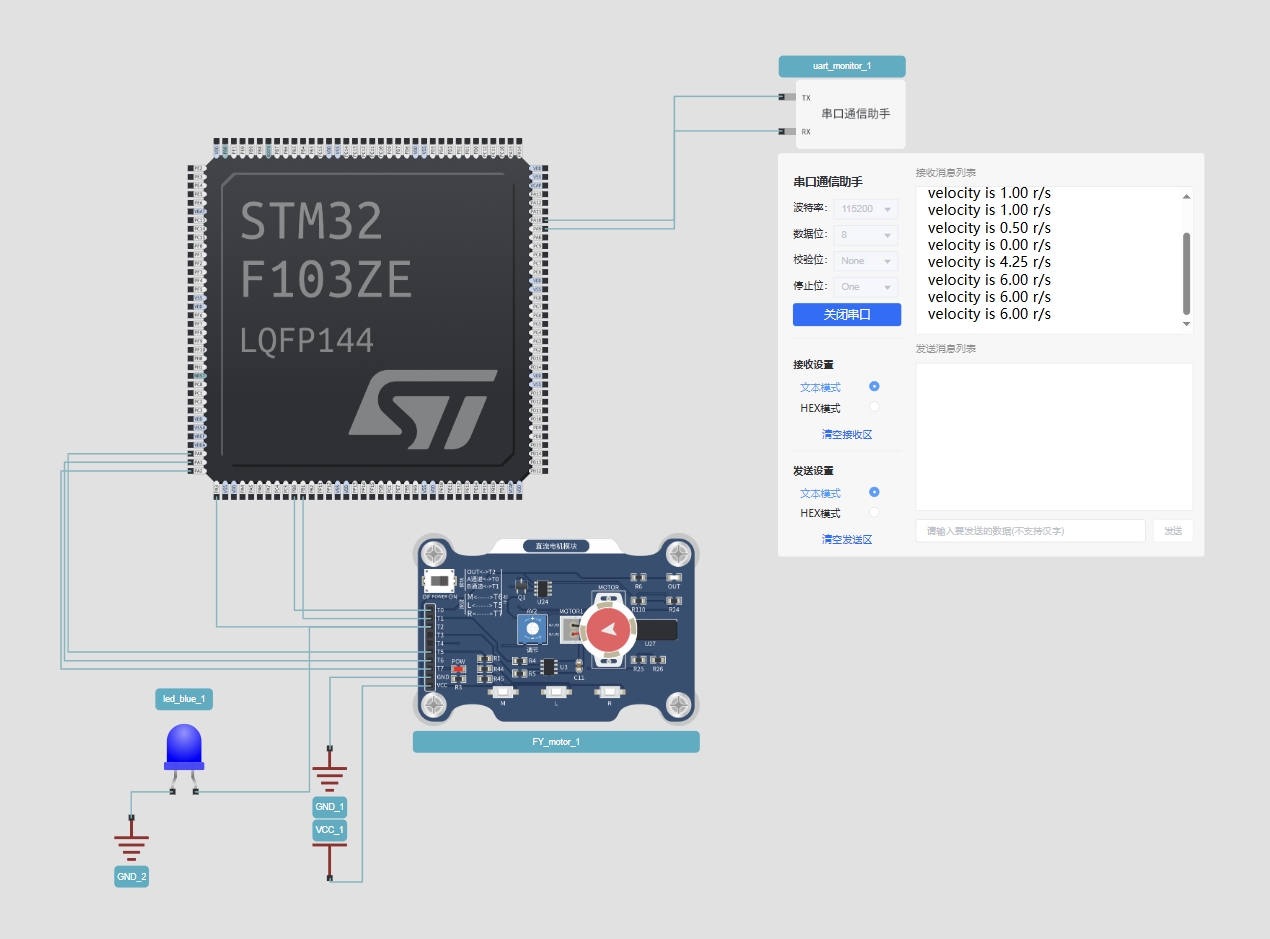The height and width of the screenshot is (939, 1270).
Task: Click the VCC_1 label tag
Action: pos(330,830)
